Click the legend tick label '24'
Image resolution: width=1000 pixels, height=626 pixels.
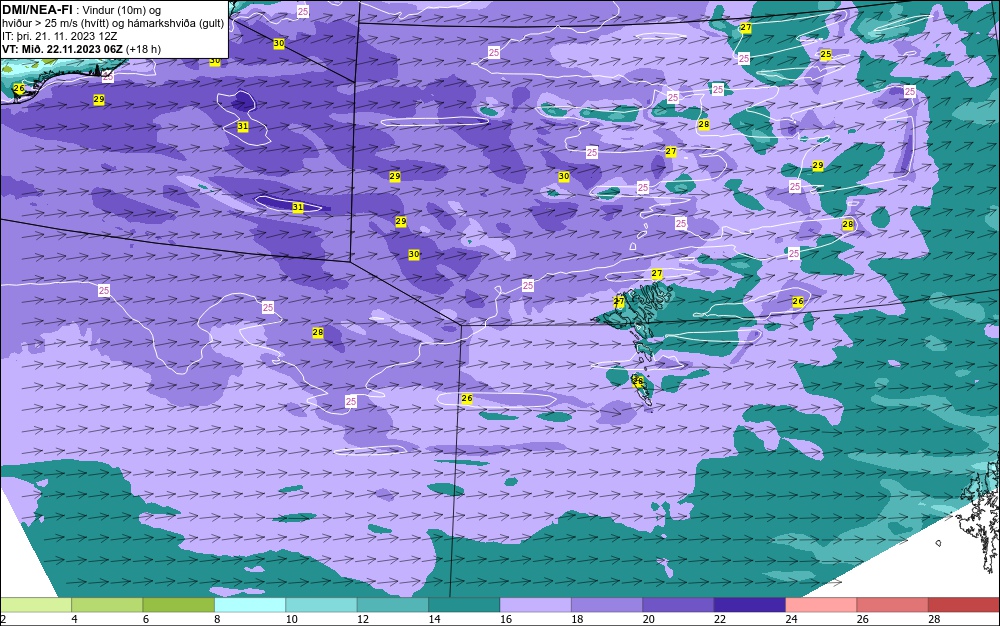tap(791, 619)
